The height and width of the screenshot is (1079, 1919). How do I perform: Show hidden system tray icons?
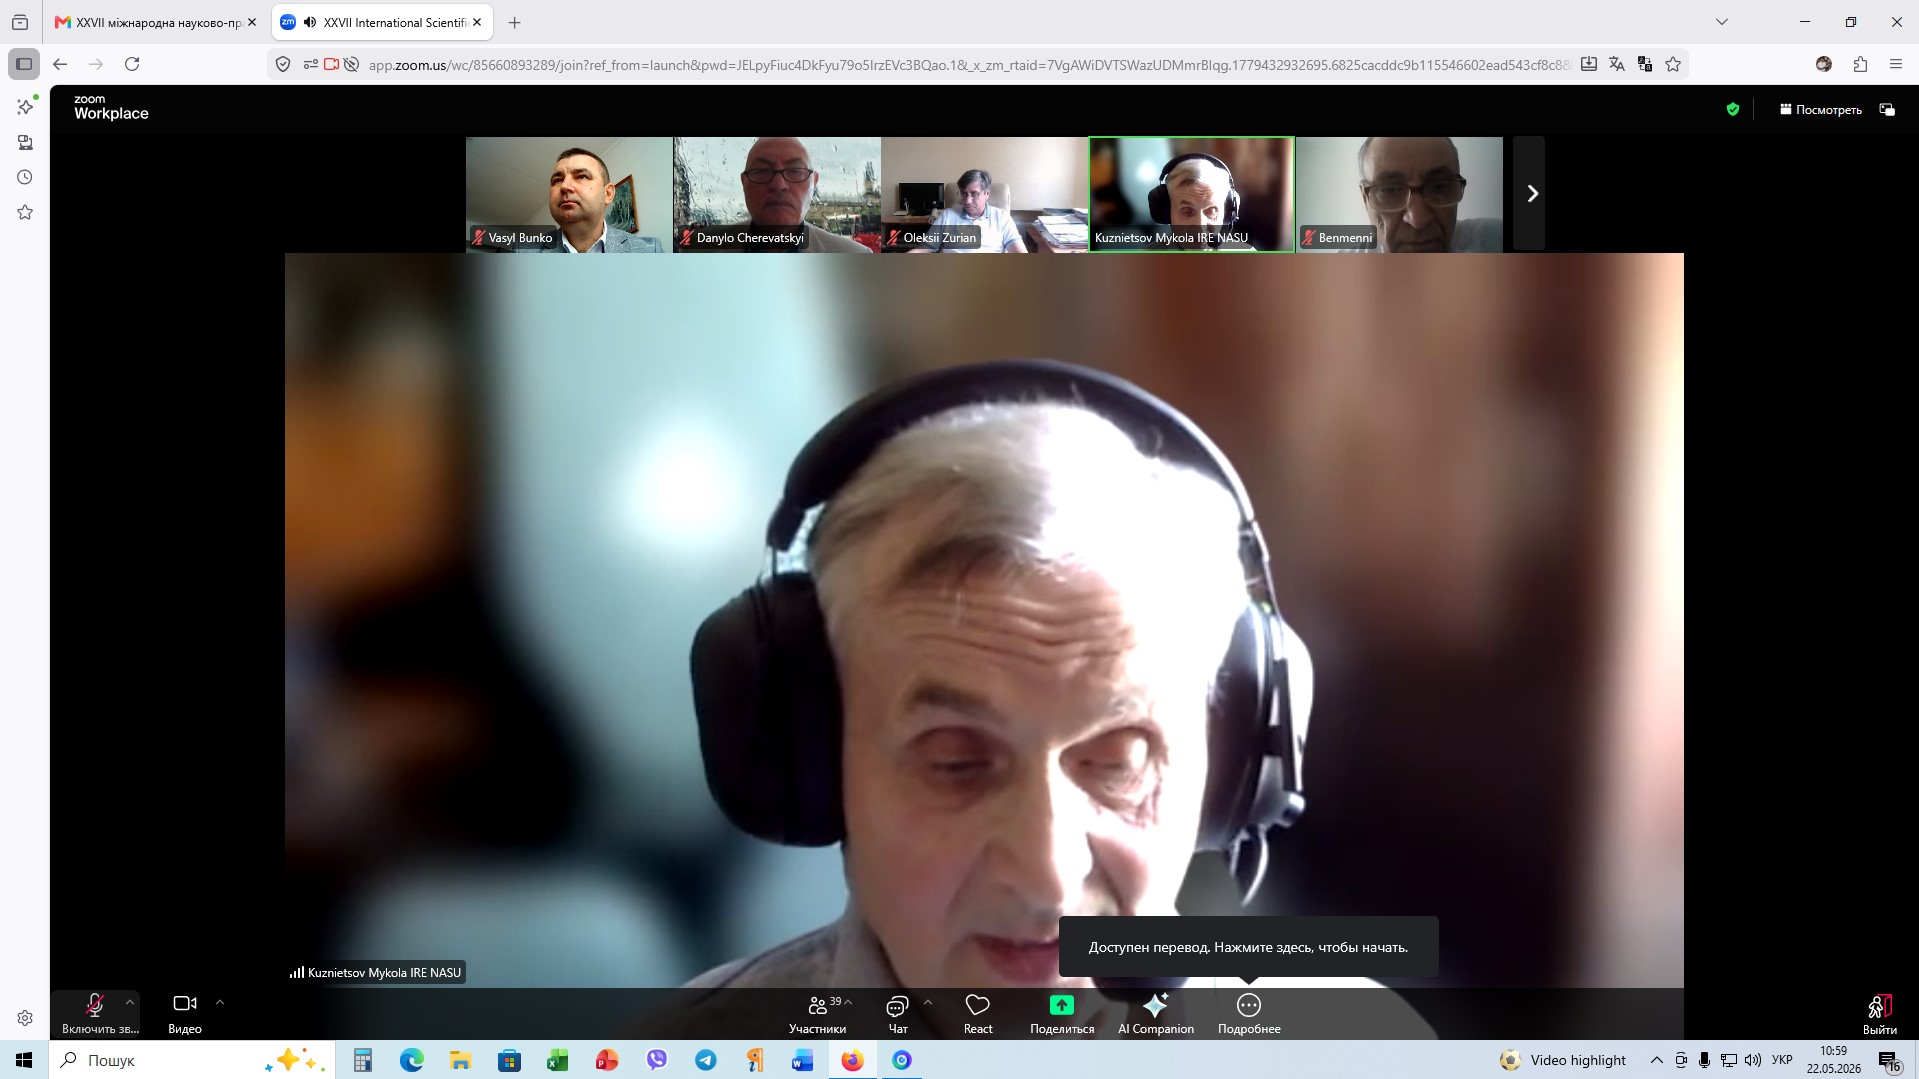1656,1060
